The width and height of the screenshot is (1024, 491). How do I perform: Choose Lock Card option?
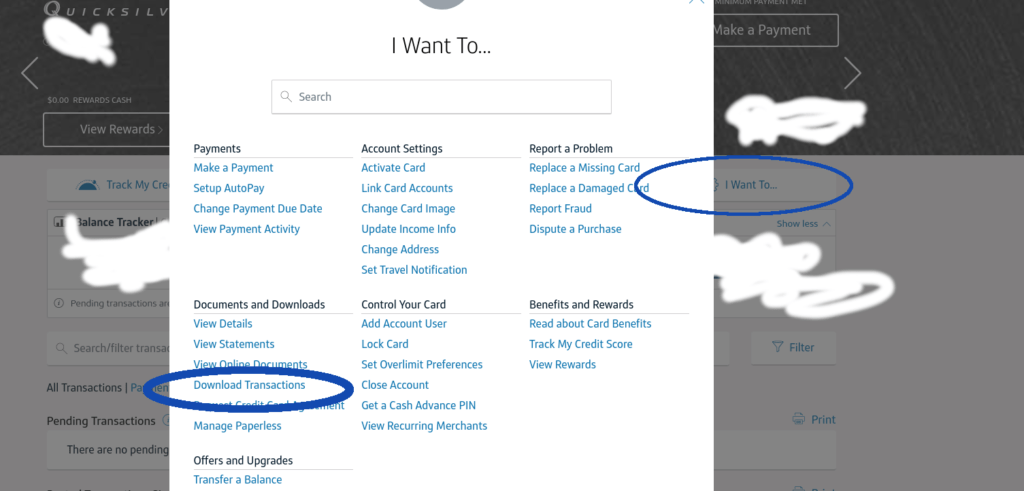tap(385, 344)
